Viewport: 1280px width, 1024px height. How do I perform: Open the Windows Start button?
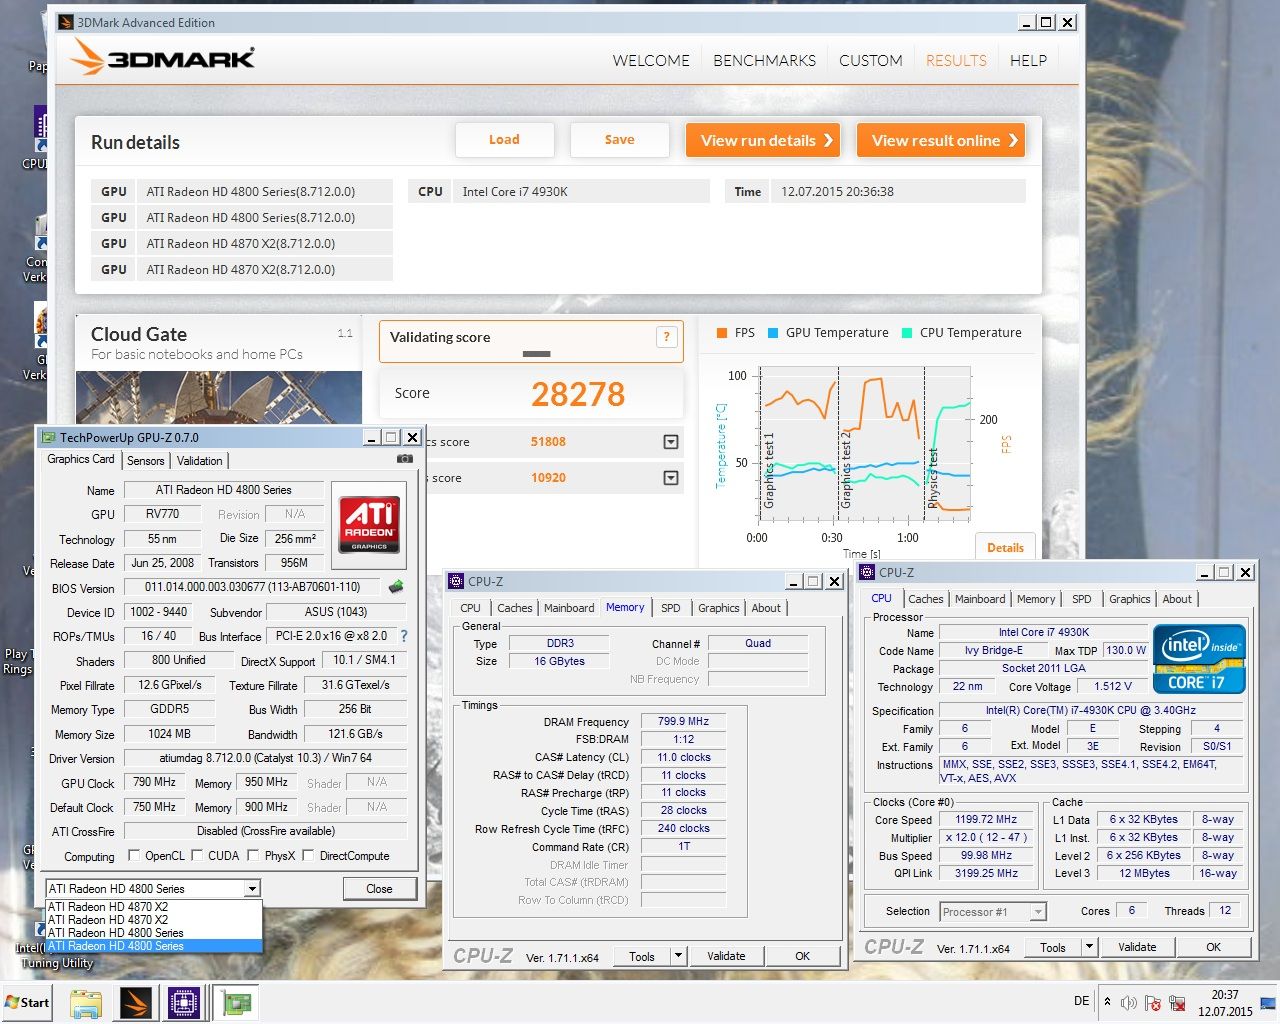[x=27, y=1002]
